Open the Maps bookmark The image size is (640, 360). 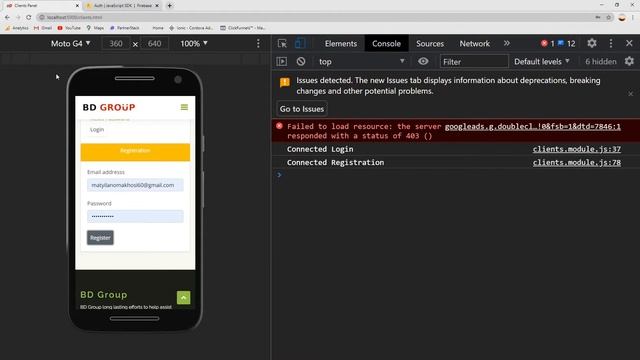[x=95, y=28]
